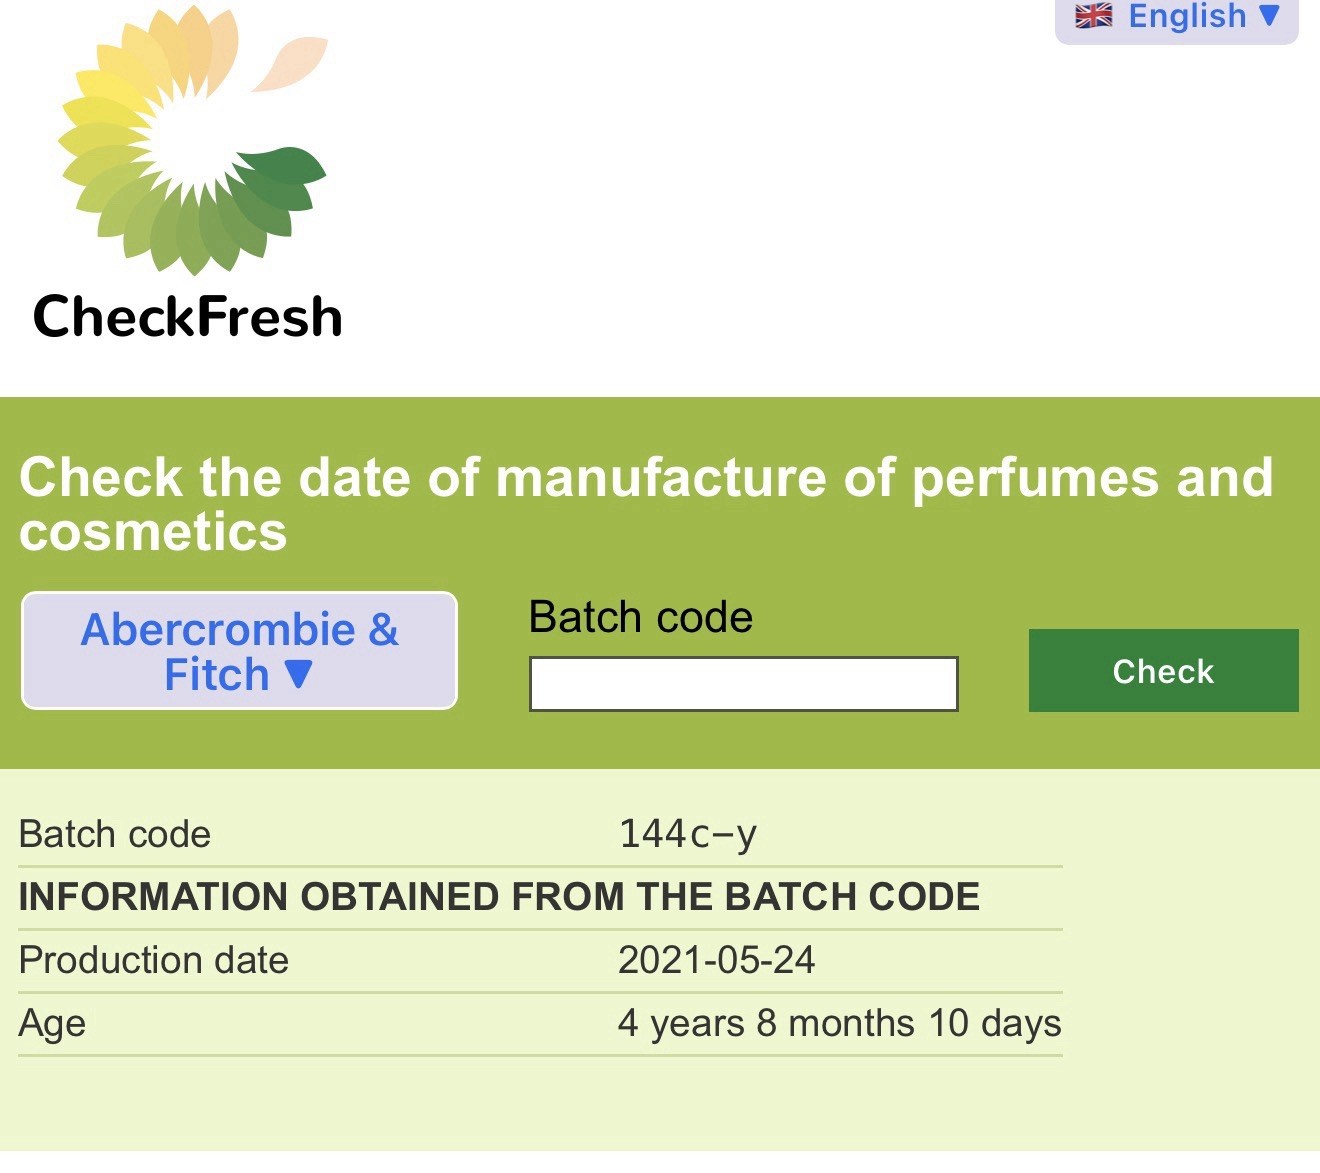Select the batch code value 144c-y
The image size is (1320, 1173).
pos(688,834)
